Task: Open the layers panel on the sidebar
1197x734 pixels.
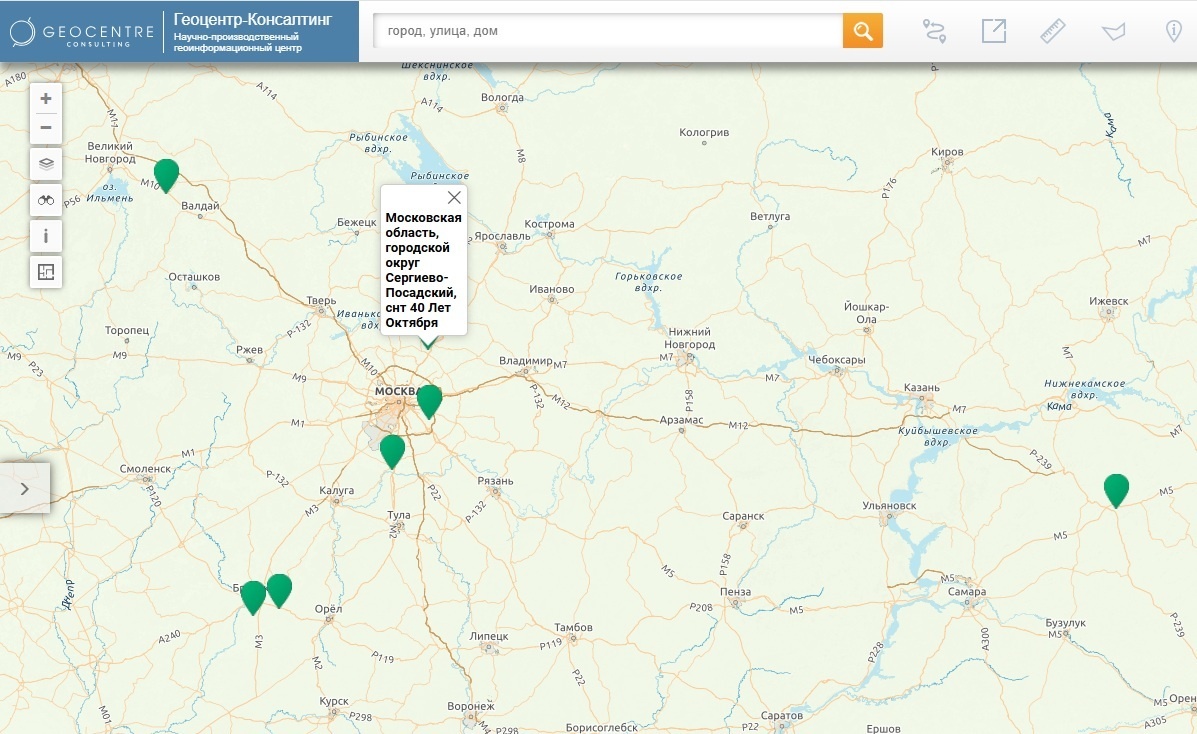Action: click(x=45, y=163)
